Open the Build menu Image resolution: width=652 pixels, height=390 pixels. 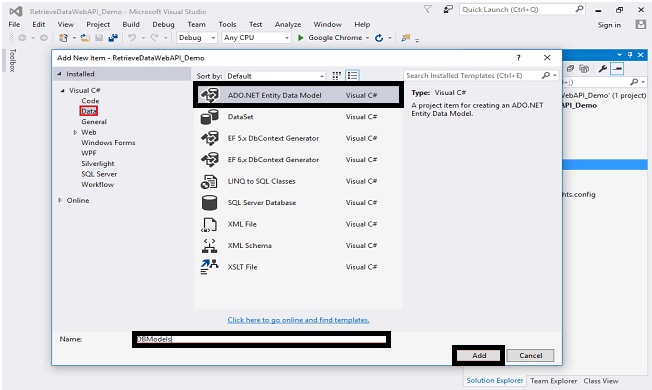[131, 25]
